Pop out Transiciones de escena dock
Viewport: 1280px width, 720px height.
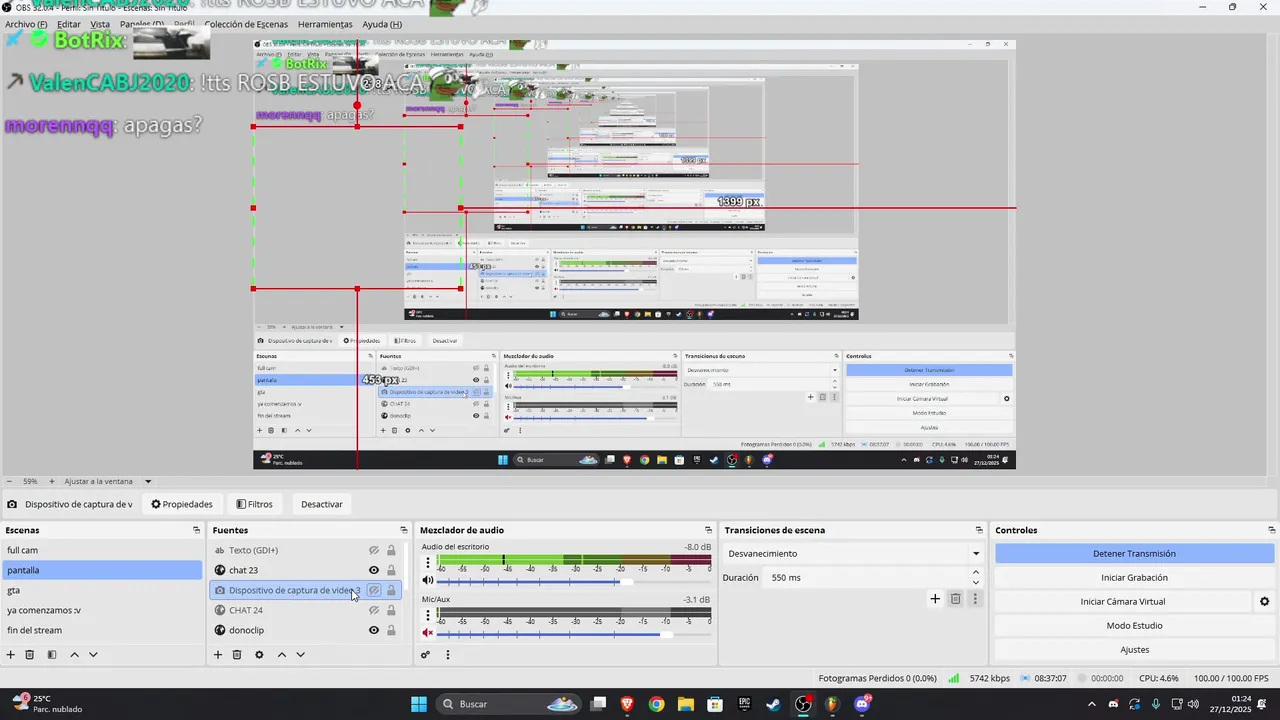click(x=979, y=530)
